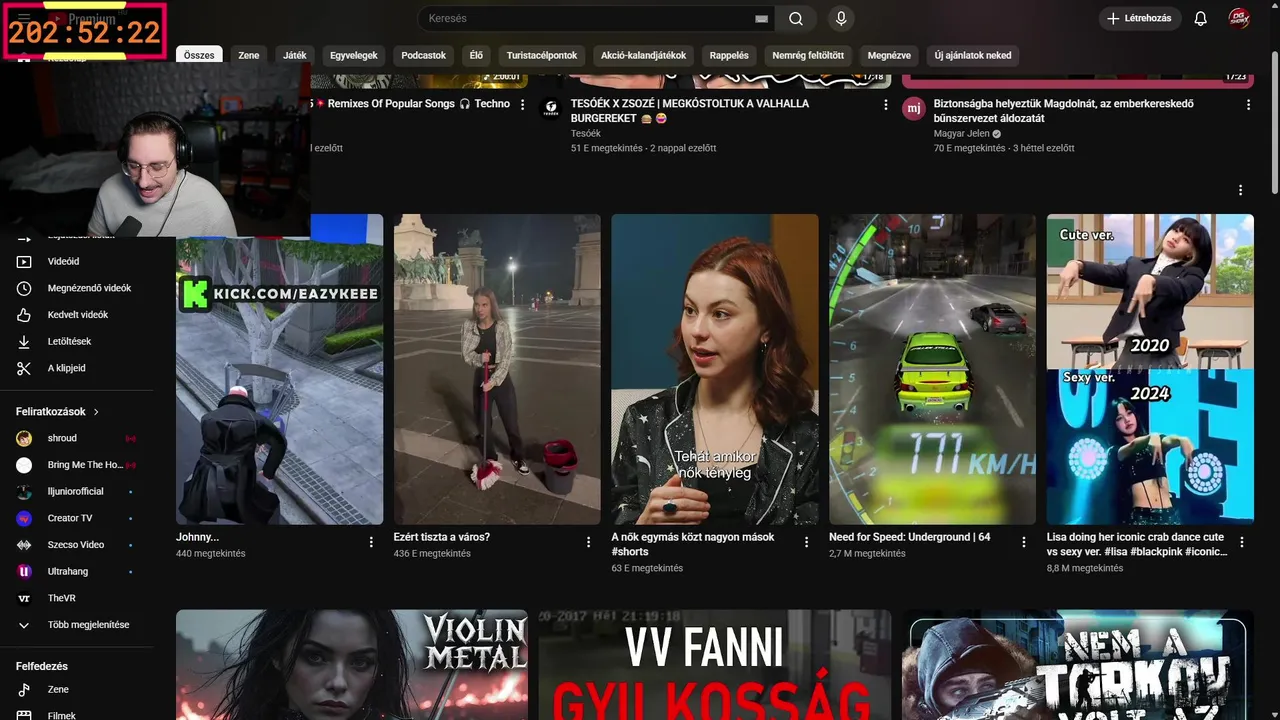Select the Nemrég feltöltött chip
Screen dimensions: 1280x720
(808, 56)
